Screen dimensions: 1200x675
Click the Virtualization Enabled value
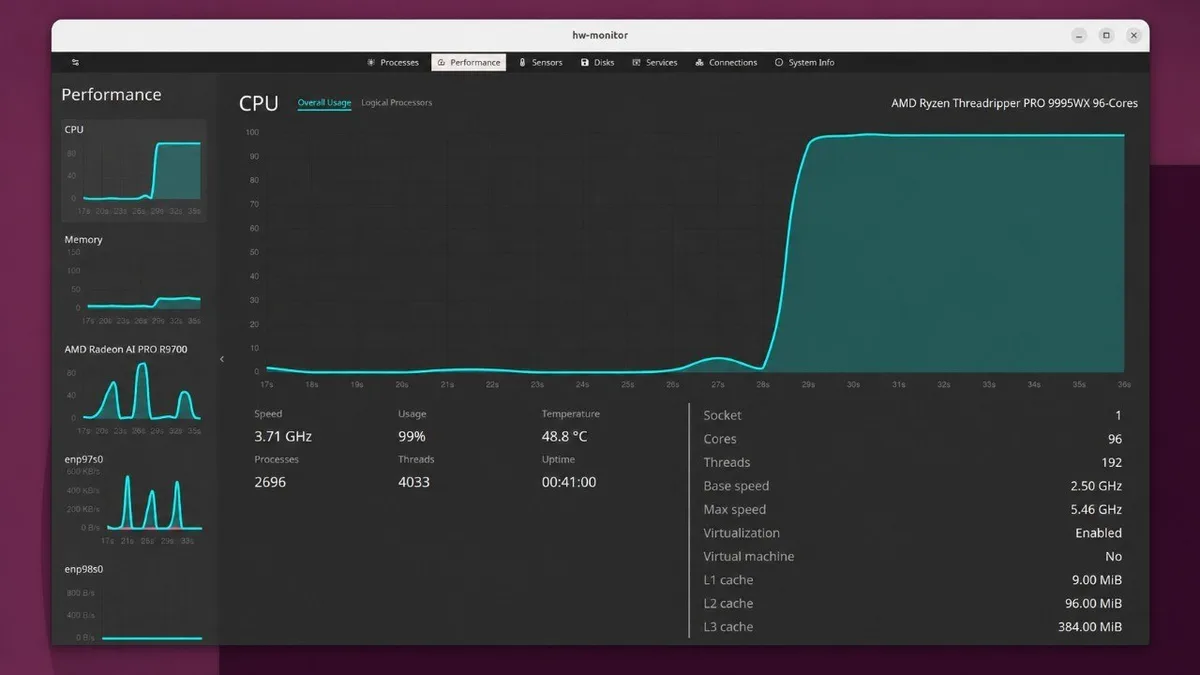click(1099, 533)
